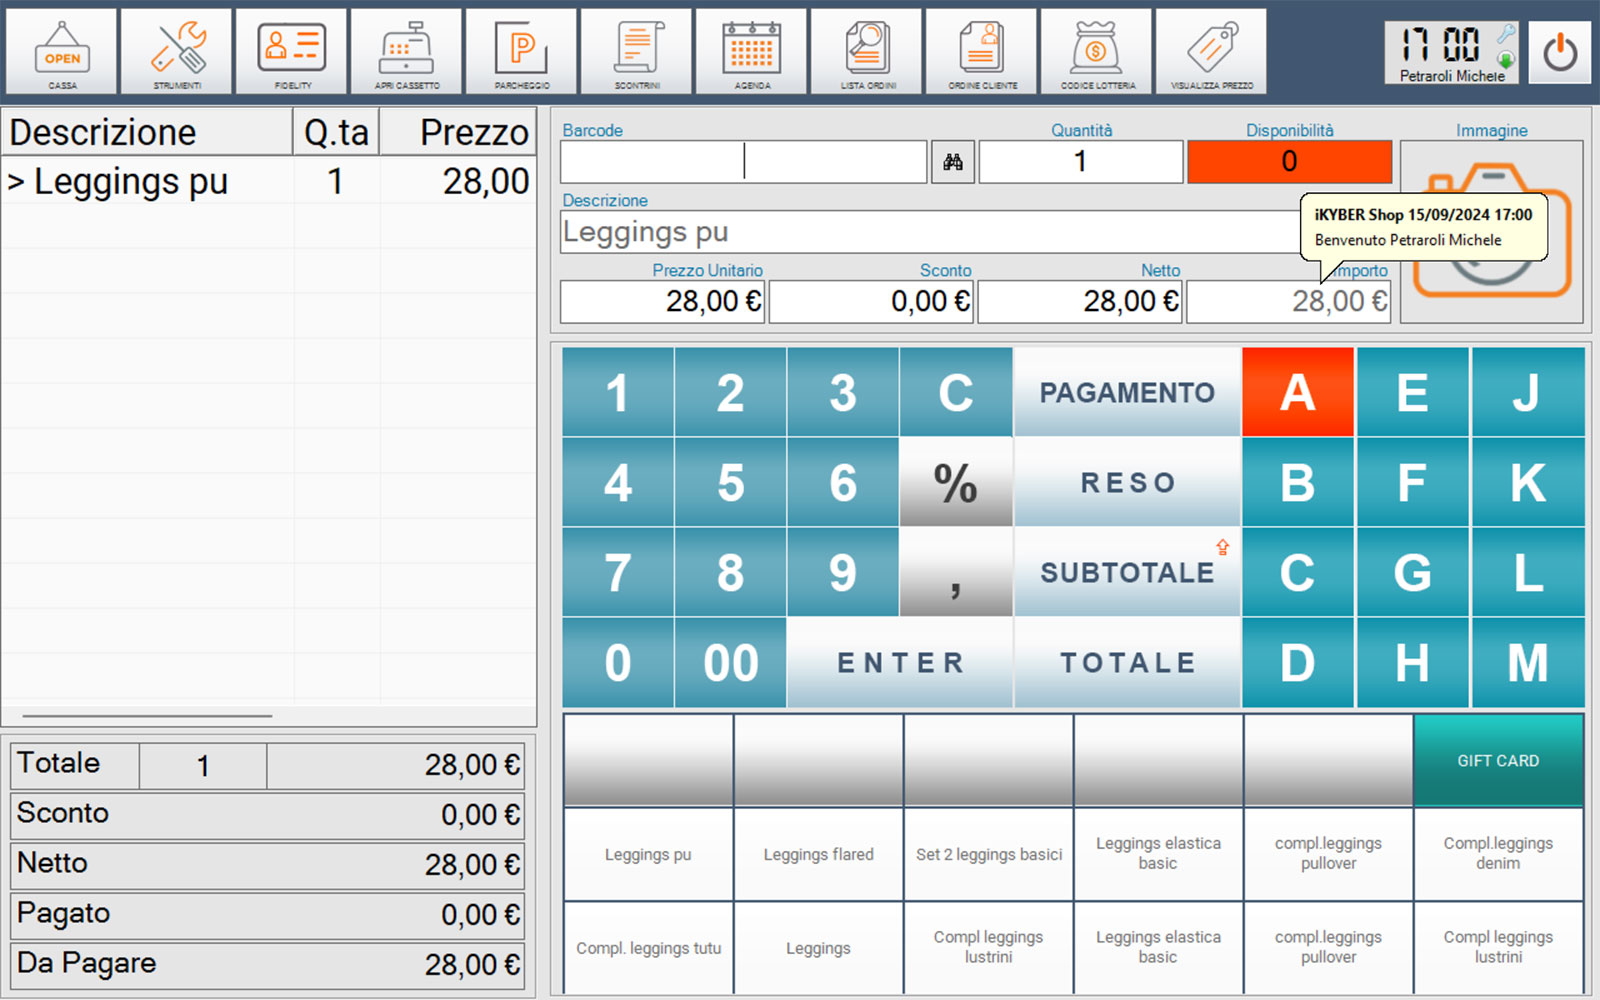
Task: Tap the keypad C clear key
Action: (956, 392)
